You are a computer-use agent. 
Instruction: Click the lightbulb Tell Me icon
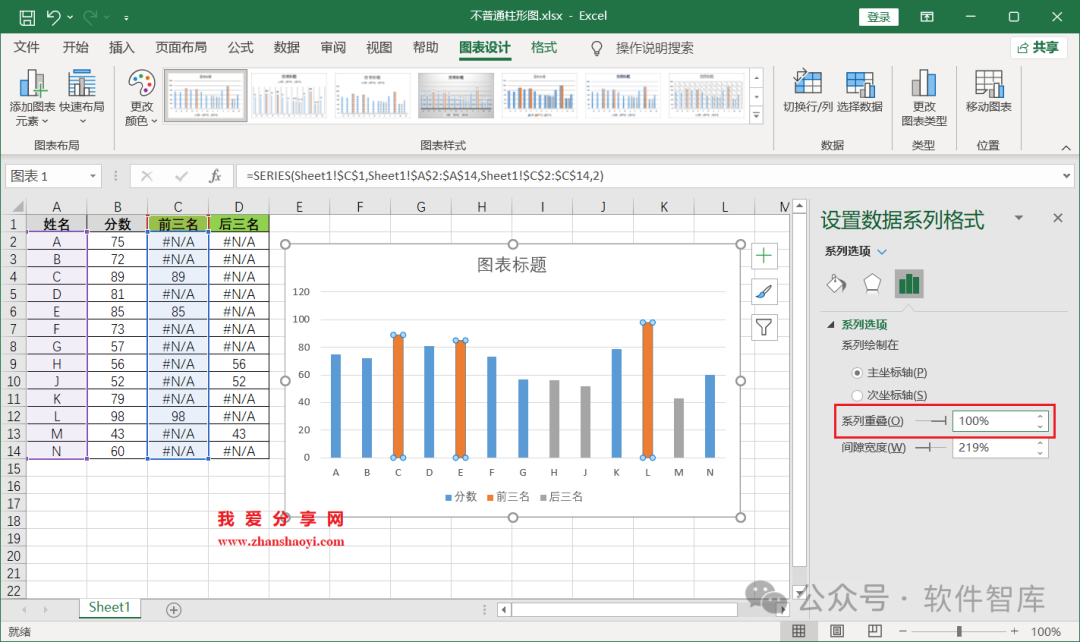[596, 48]
